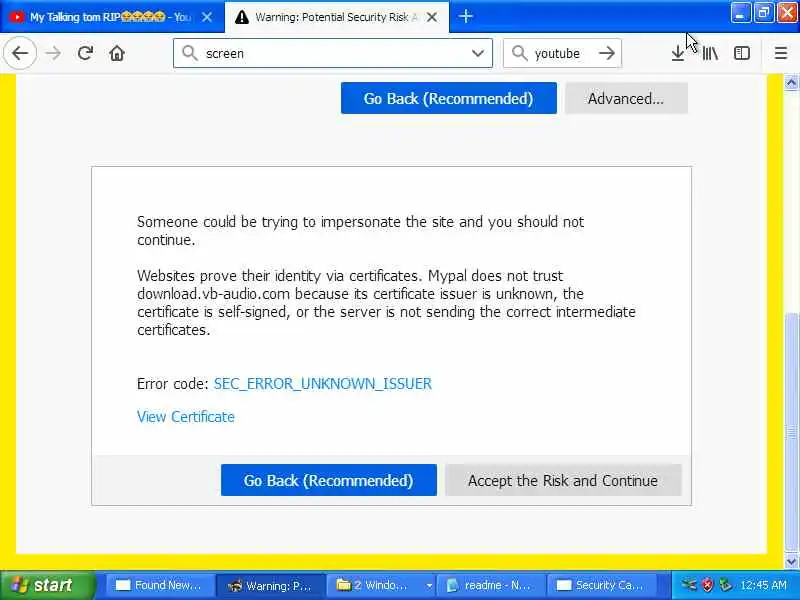The height and width of the screenshot is (600, 800).
Task: Click Accept the Risk and Continue
Action: (x=563, y=480)
